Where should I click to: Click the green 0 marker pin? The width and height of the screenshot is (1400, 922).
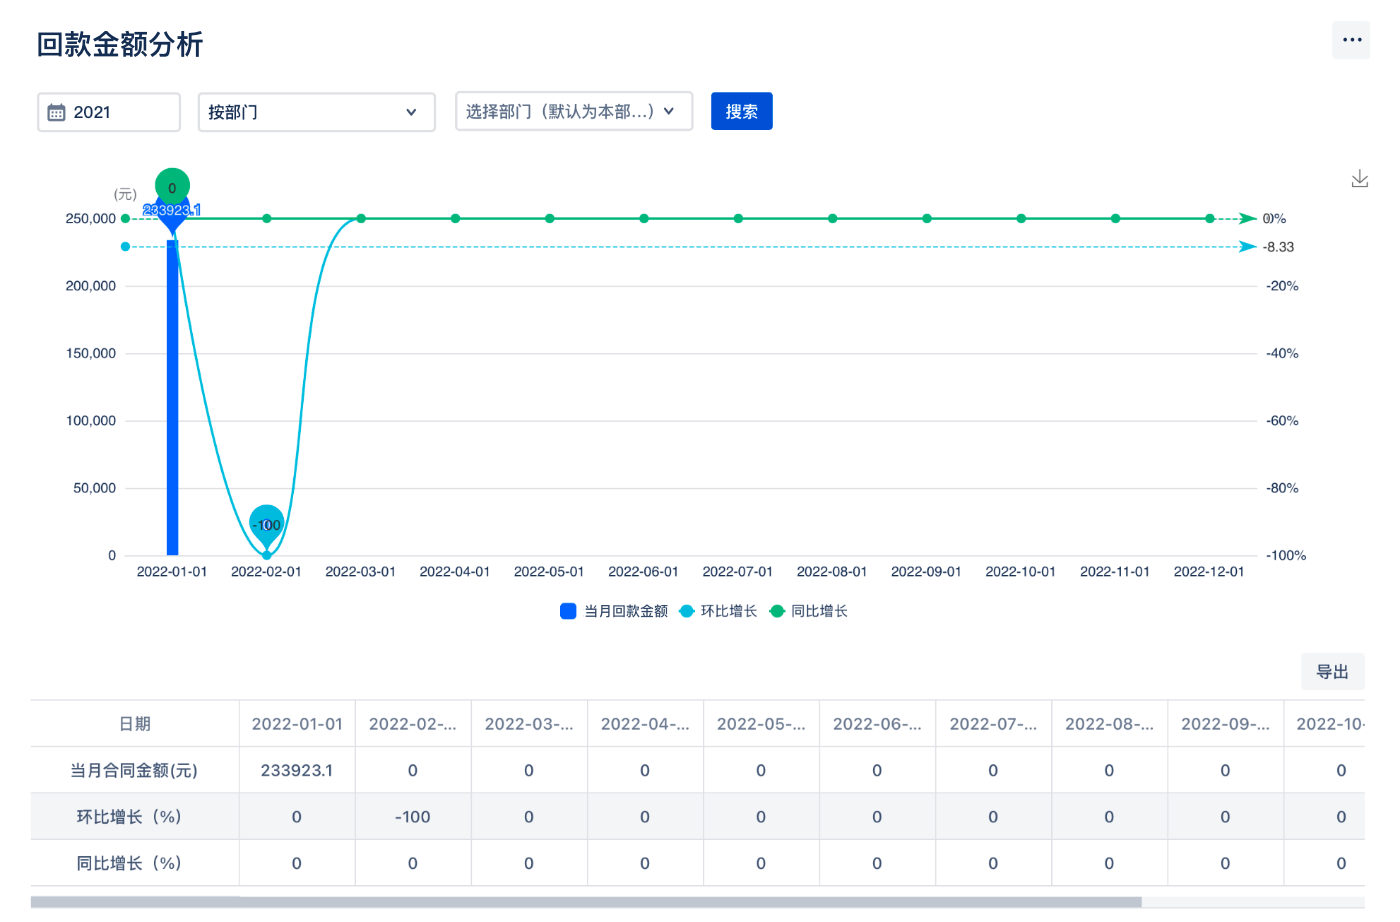pos(172,186)
